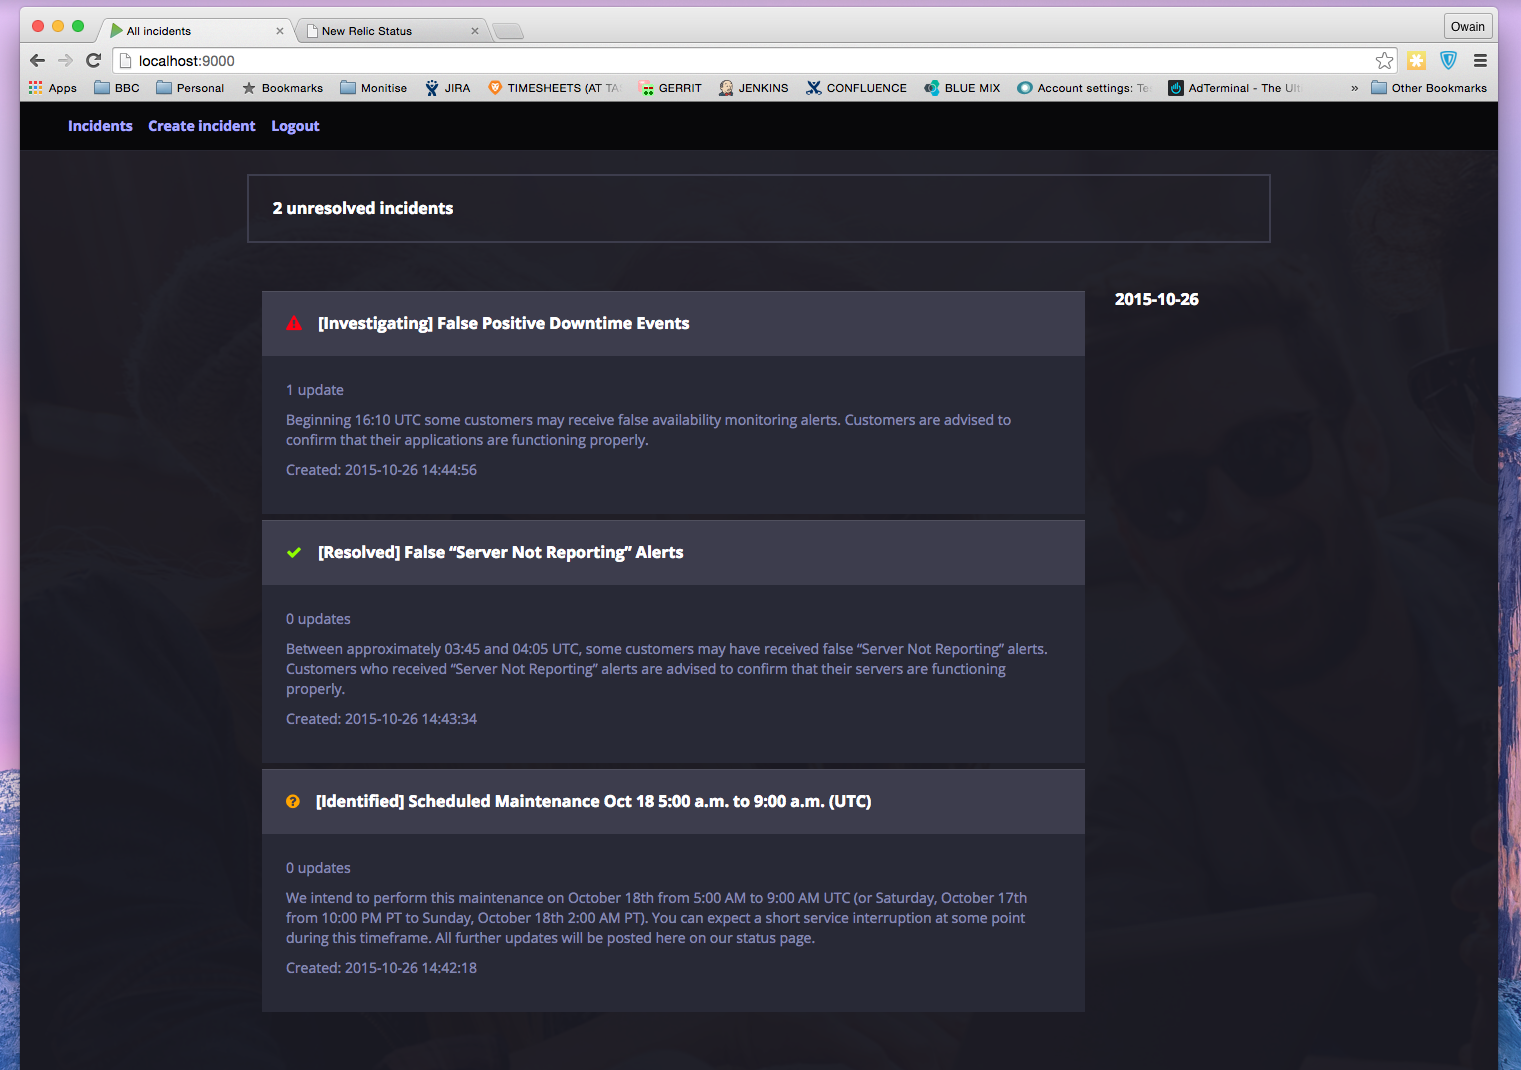
Task: Click the red warning triangle on Investigating incident
Action: (294, 323)
